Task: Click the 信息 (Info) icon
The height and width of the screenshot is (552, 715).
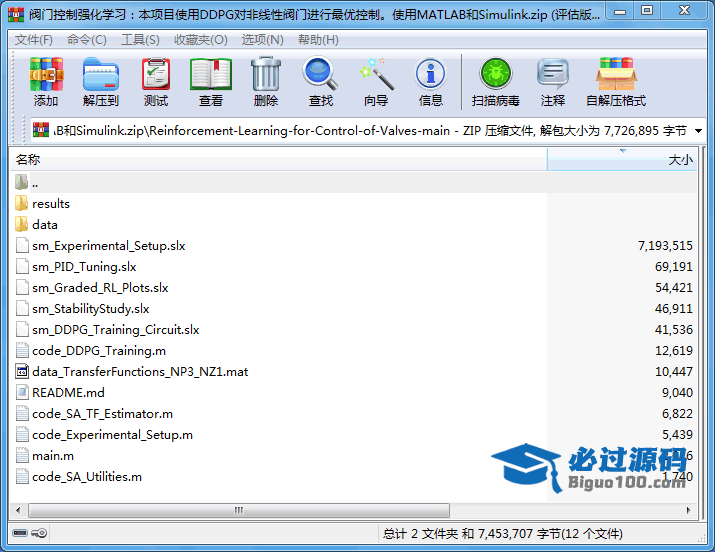Action: pyautogui.click(x=430, y=74)
